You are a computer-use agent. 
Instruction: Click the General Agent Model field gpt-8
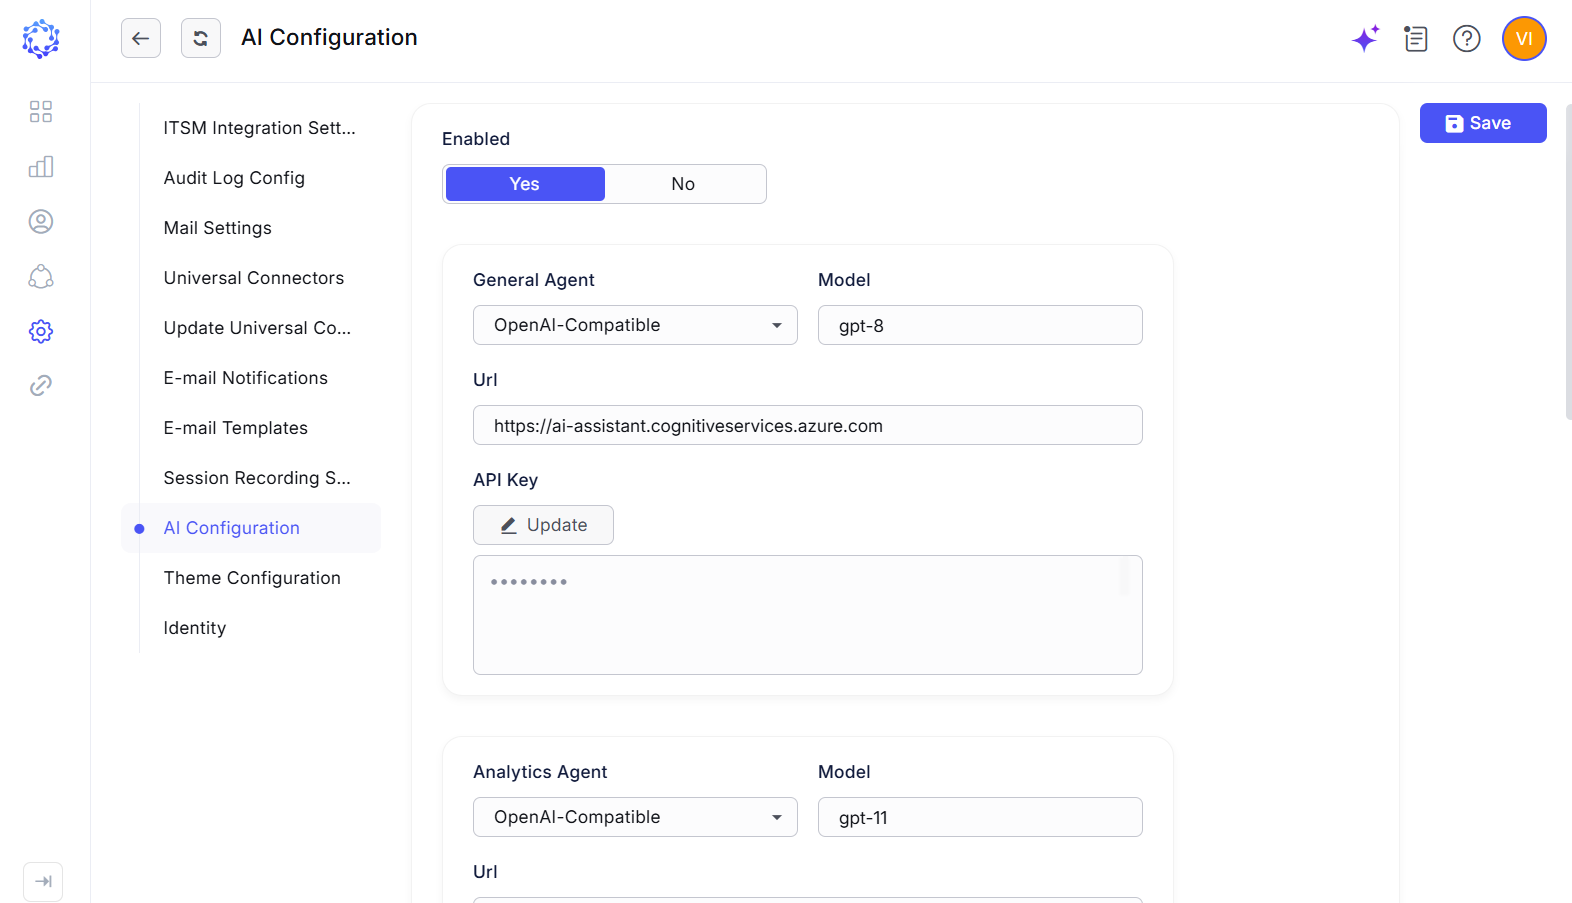tap(980, 325)
